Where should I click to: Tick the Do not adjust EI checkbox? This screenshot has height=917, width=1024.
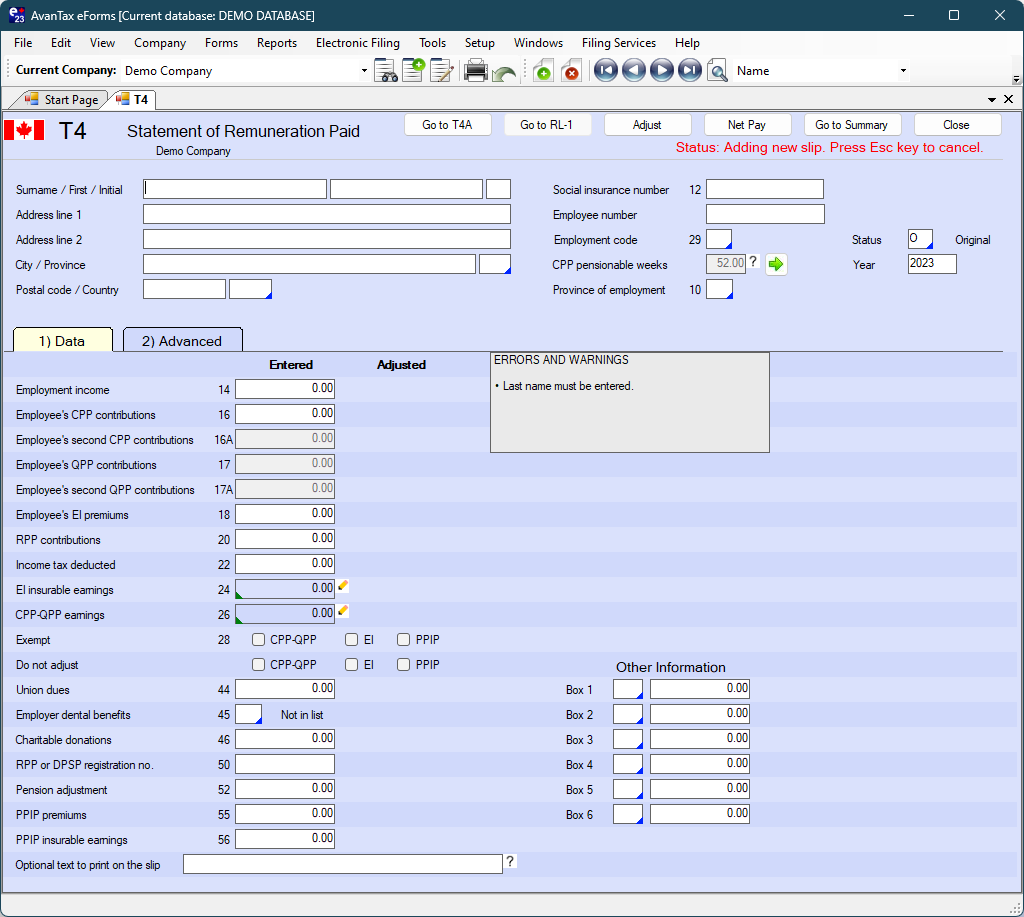pyautogui.click(x=352, y=665)
